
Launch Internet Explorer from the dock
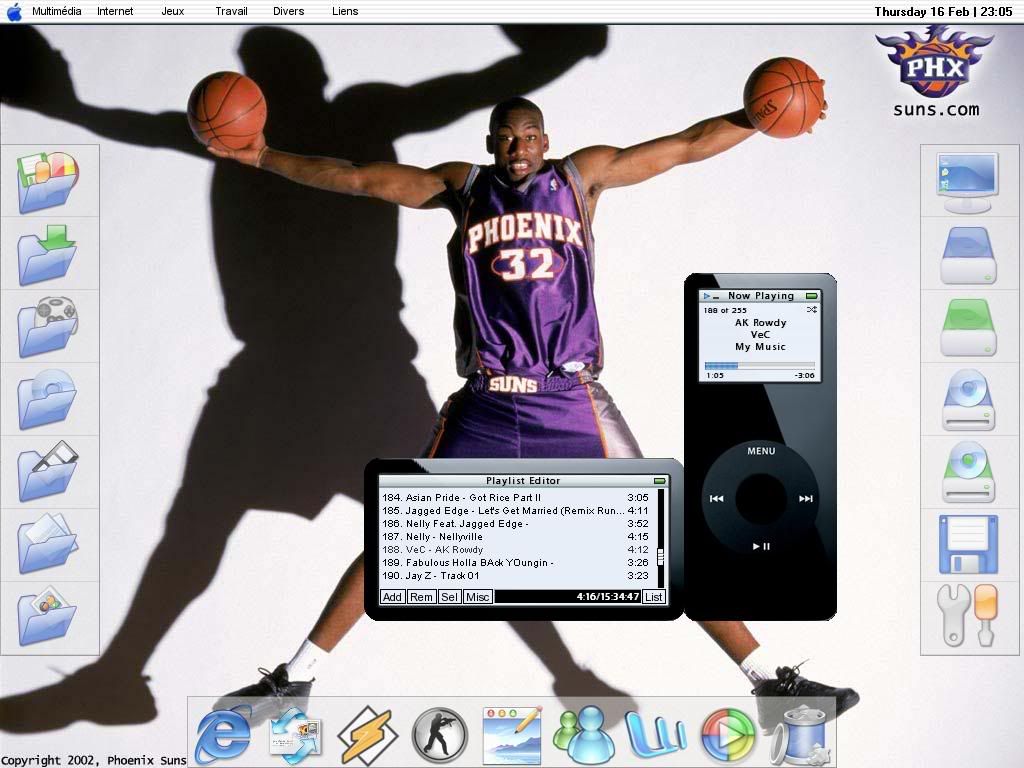click(x=223, y=735)
